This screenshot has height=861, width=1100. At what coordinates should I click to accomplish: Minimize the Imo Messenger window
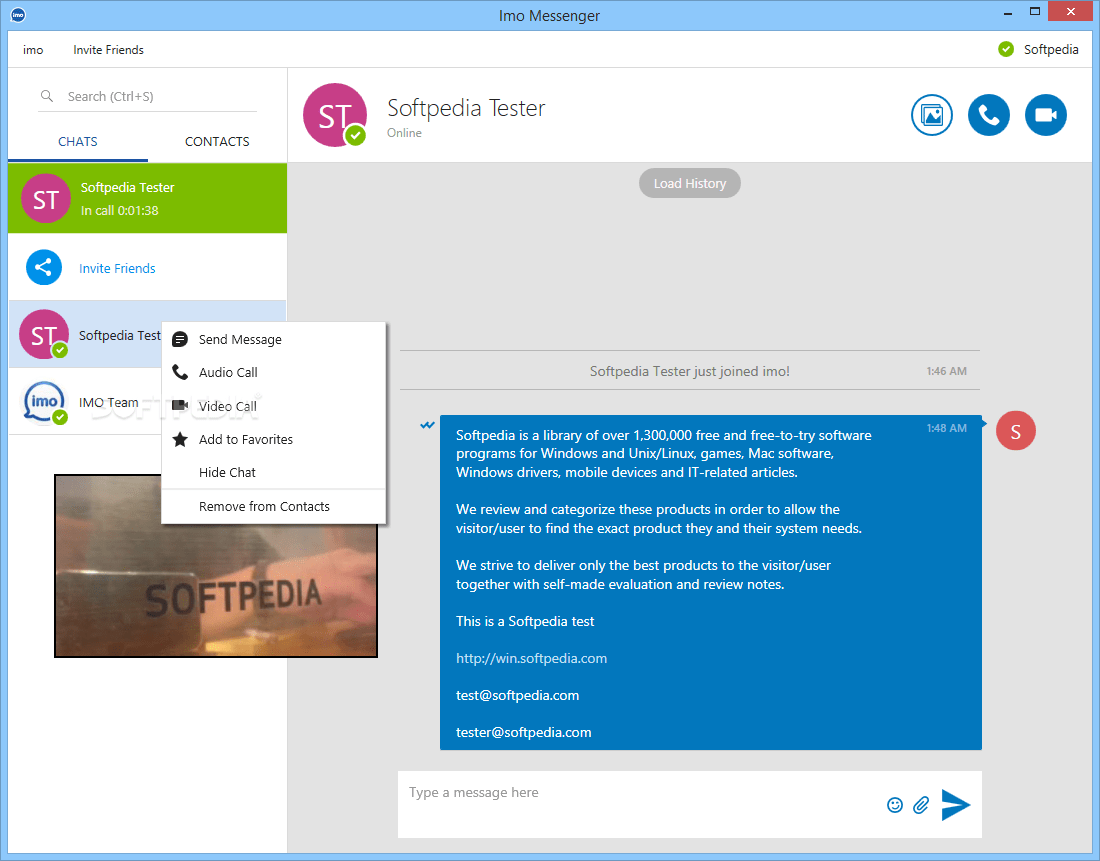tap(1008, 13)
